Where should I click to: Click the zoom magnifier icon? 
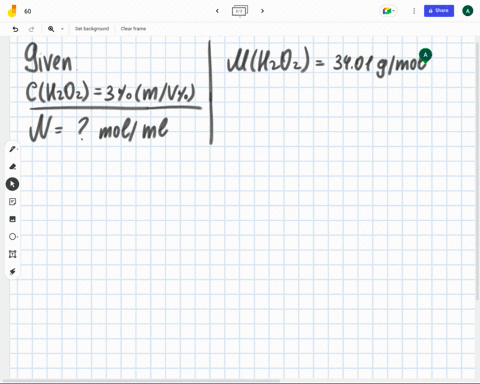click(x=51, y=29)
